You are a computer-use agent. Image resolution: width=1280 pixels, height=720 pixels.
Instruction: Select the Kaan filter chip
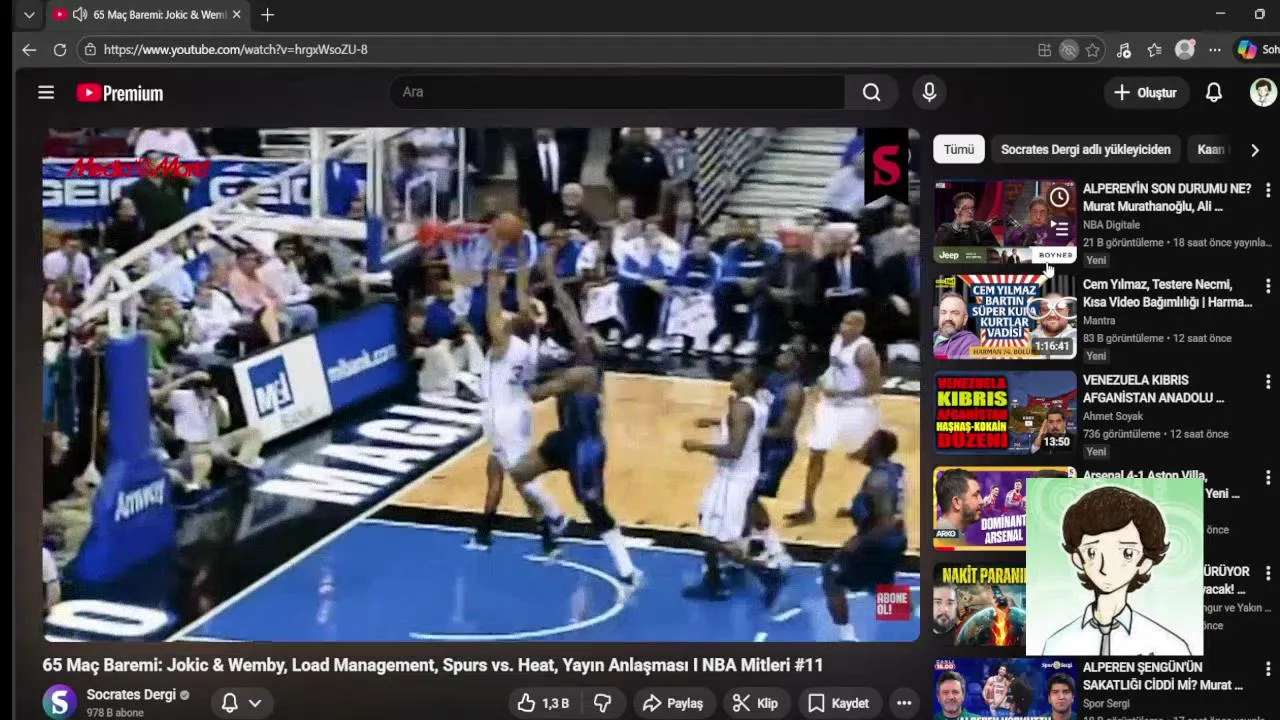1211,149
